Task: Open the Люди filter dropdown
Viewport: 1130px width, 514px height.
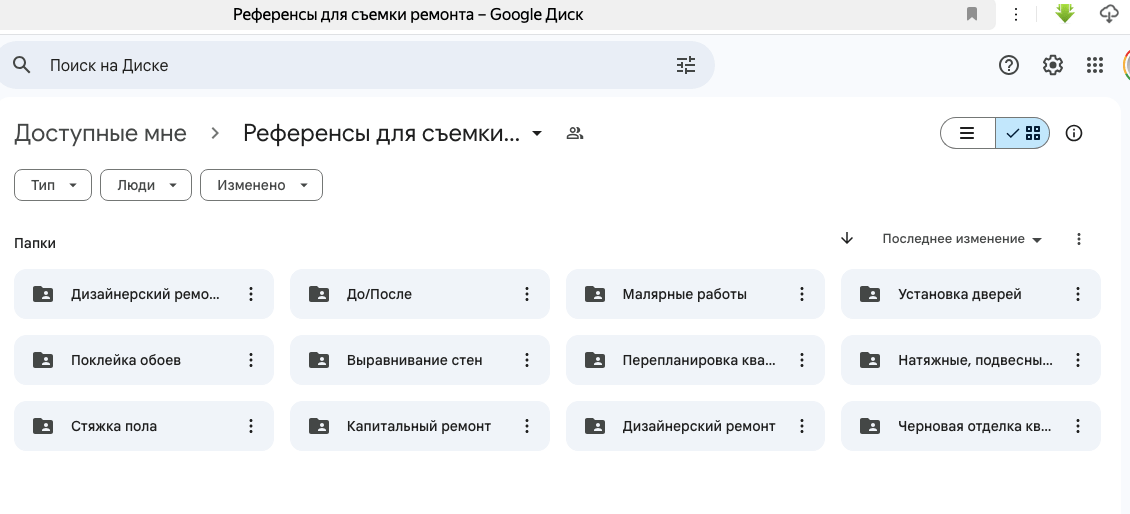Action: [x=146, y=185]
